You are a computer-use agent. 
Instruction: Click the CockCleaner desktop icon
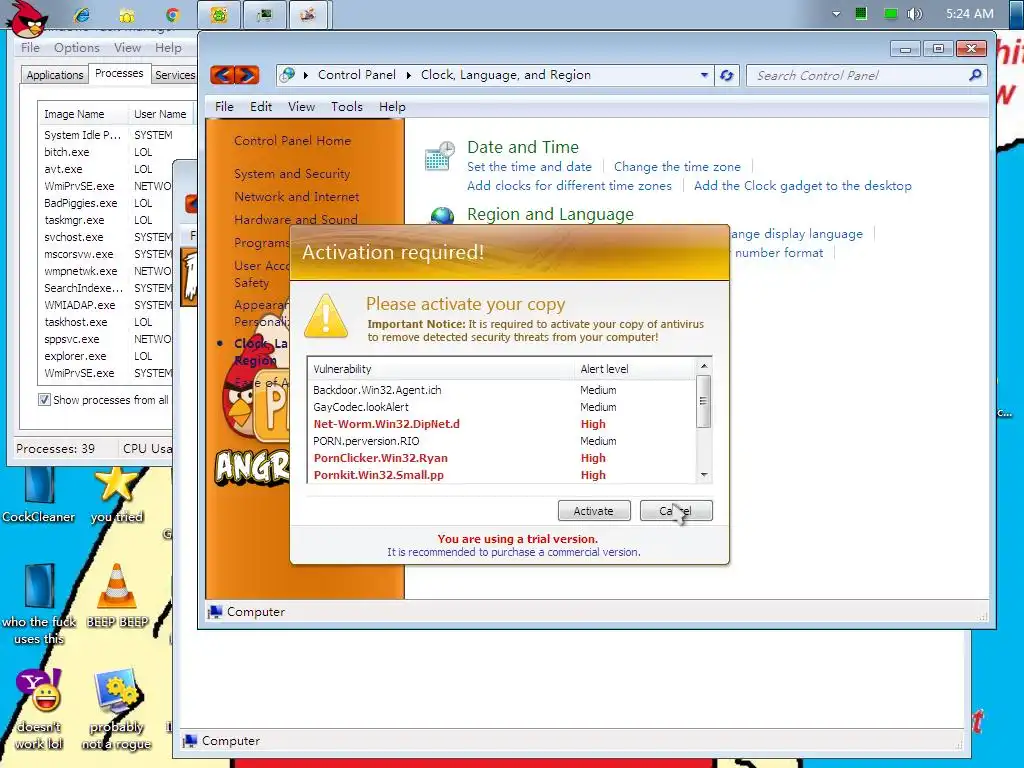pyautogui.click(x=39, y=495)
